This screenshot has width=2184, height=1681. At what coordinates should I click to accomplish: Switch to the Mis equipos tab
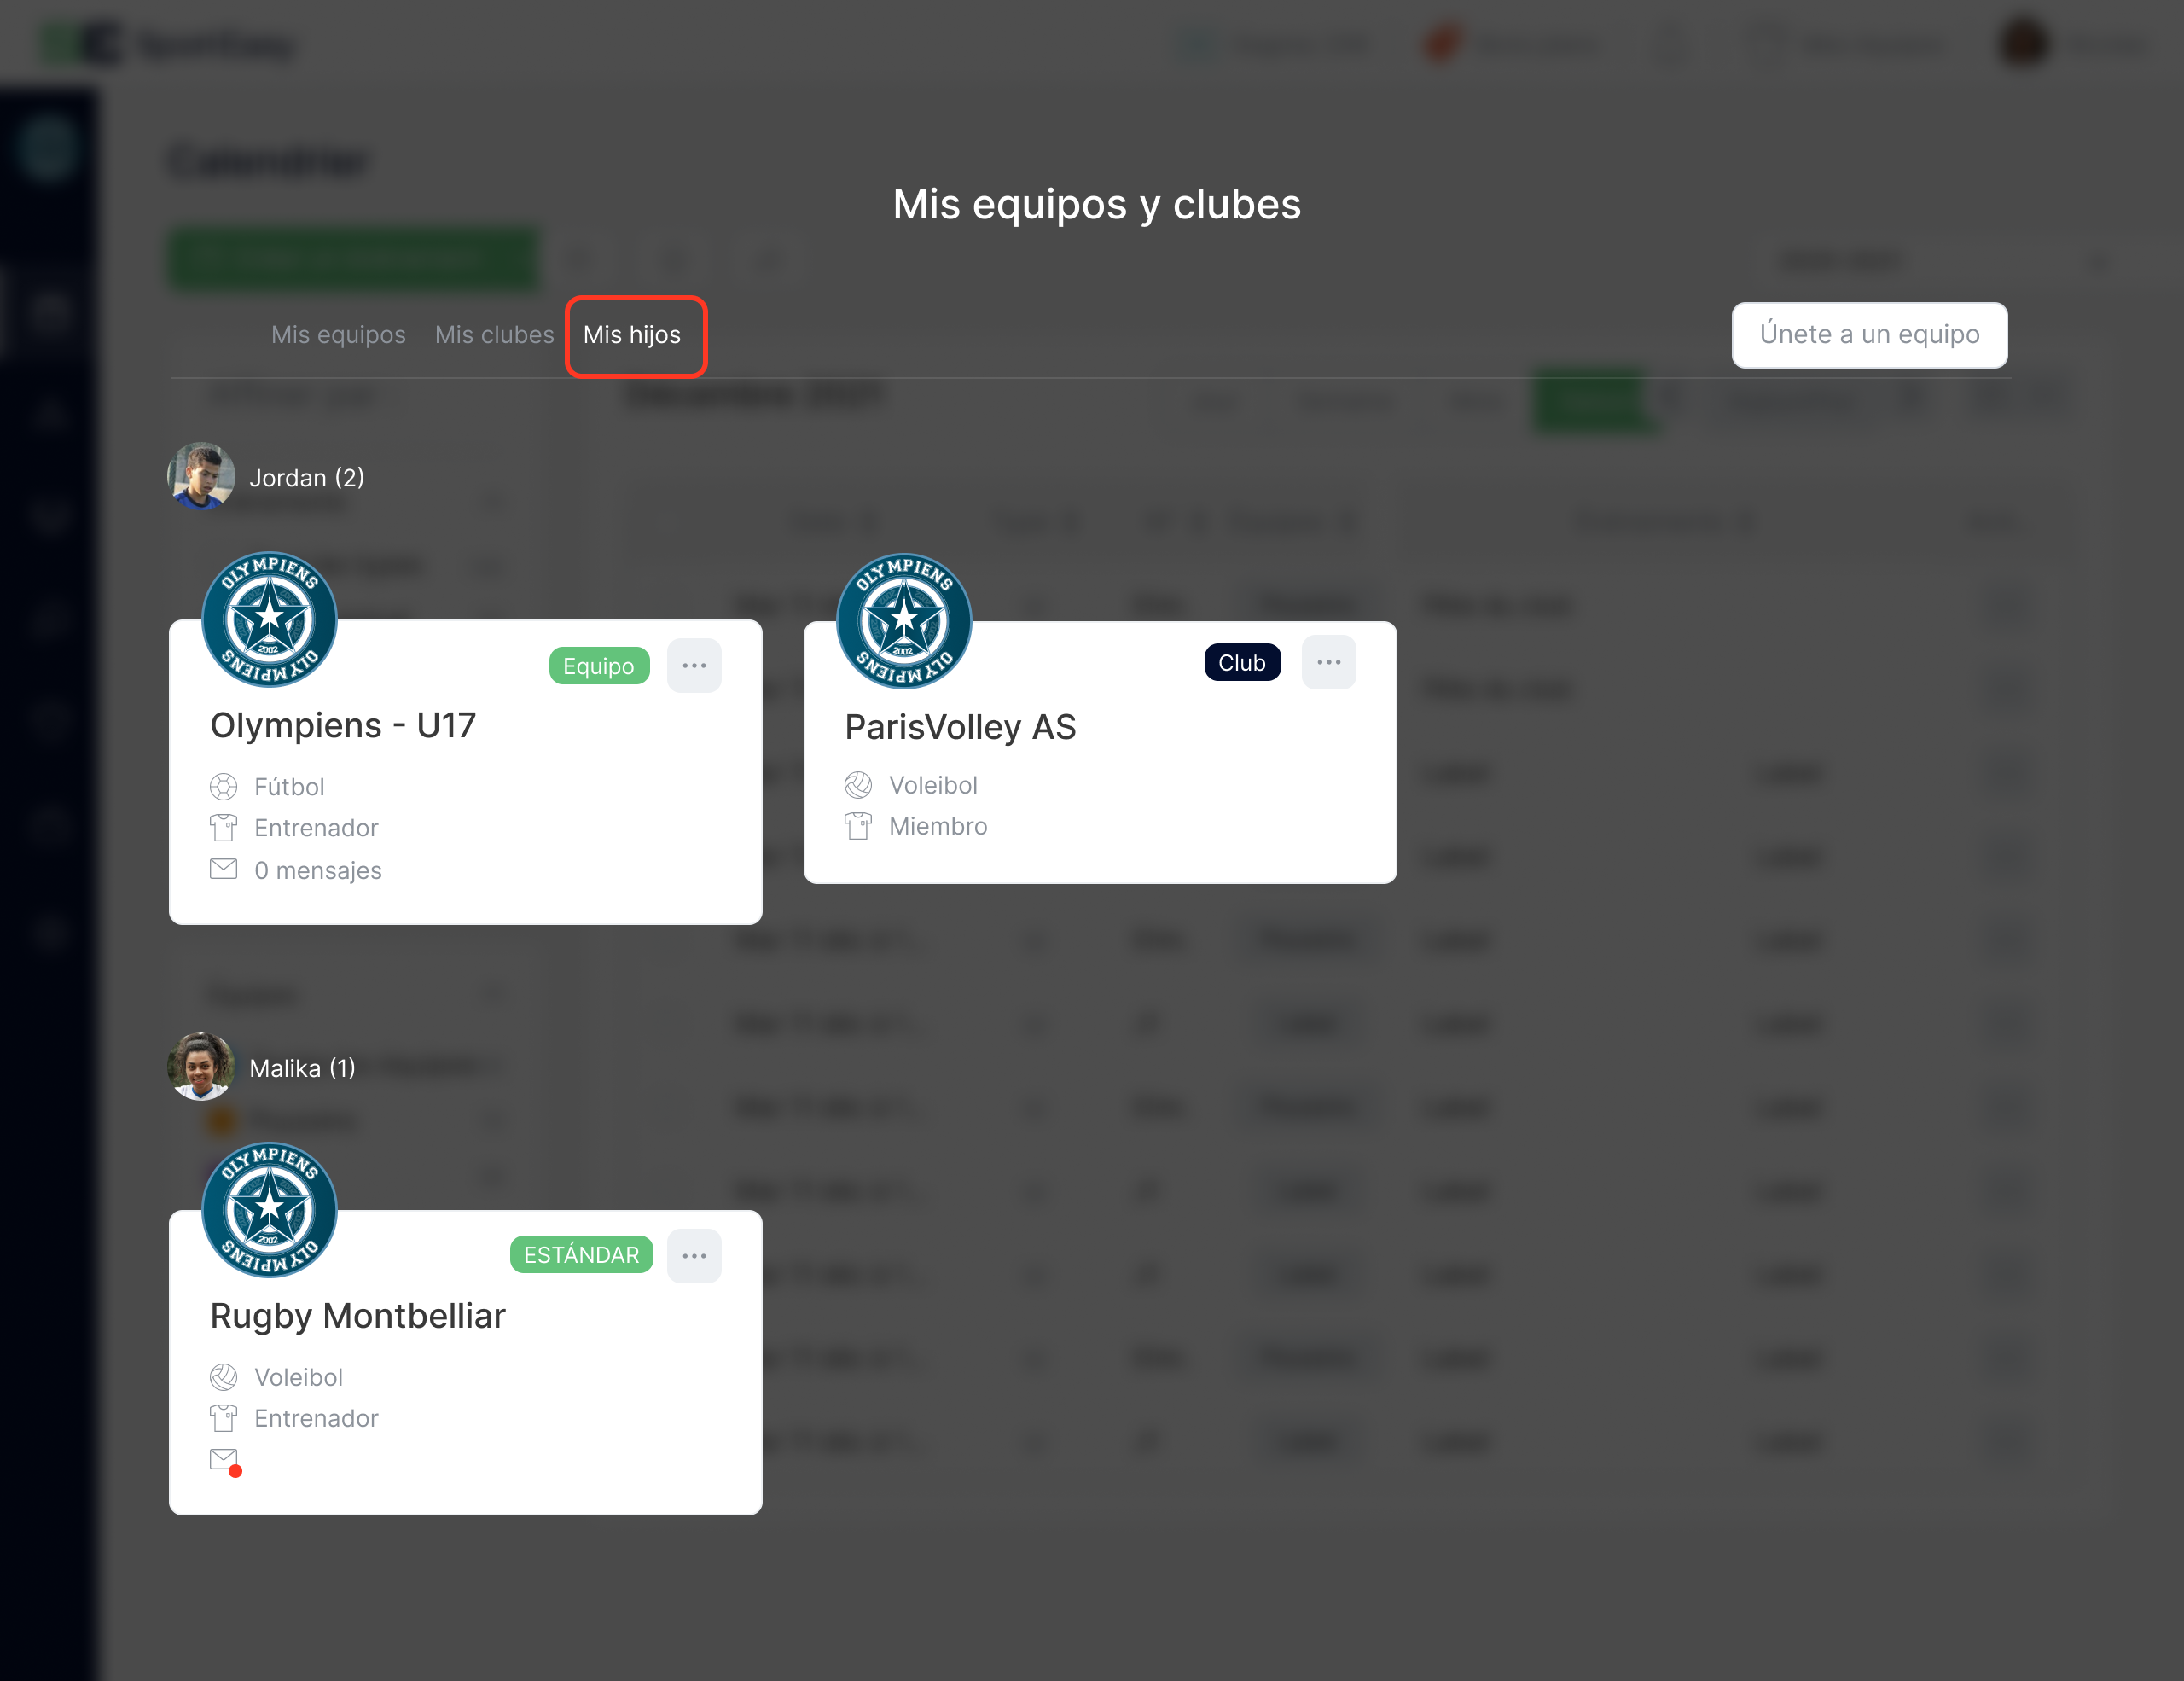(338, 335)
